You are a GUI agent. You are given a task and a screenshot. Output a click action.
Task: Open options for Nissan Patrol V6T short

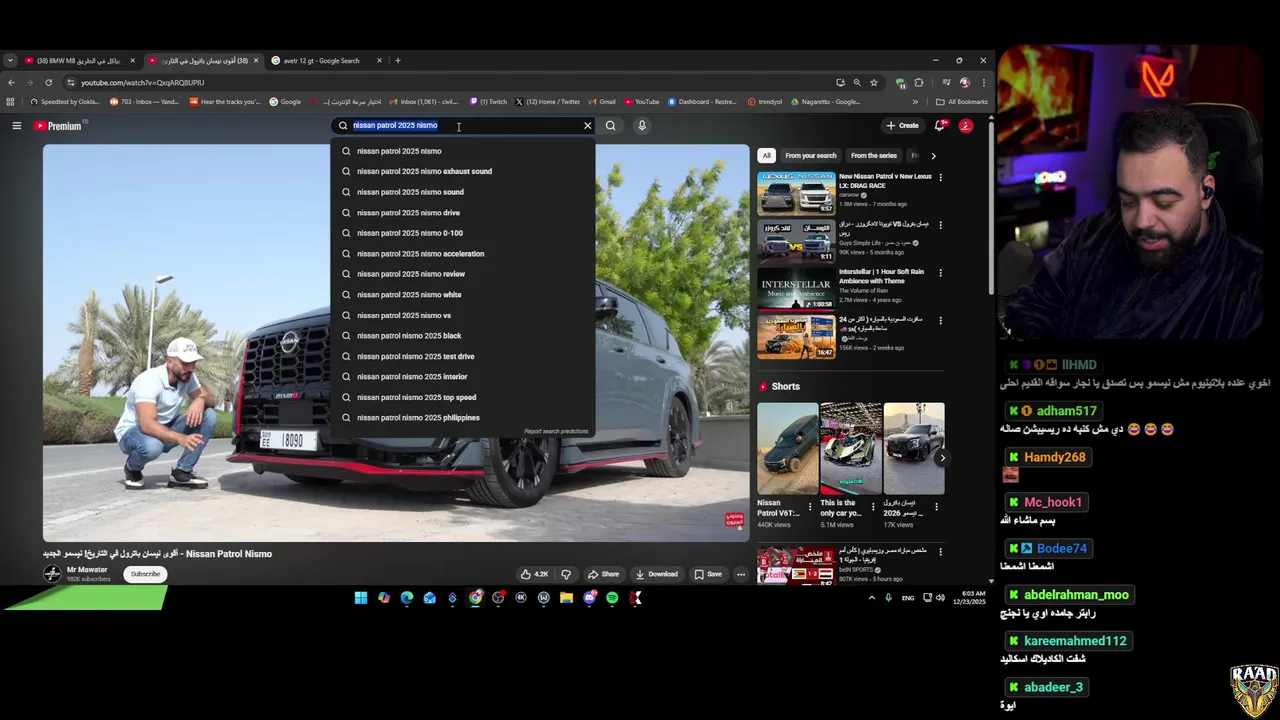pyautogui.click(x=809, y=507)
